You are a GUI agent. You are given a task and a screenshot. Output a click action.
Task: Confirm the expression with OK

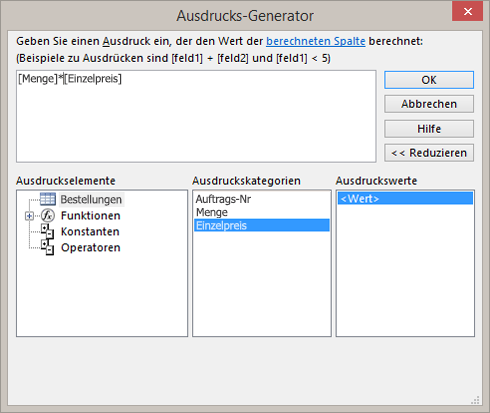pos(429,80)
